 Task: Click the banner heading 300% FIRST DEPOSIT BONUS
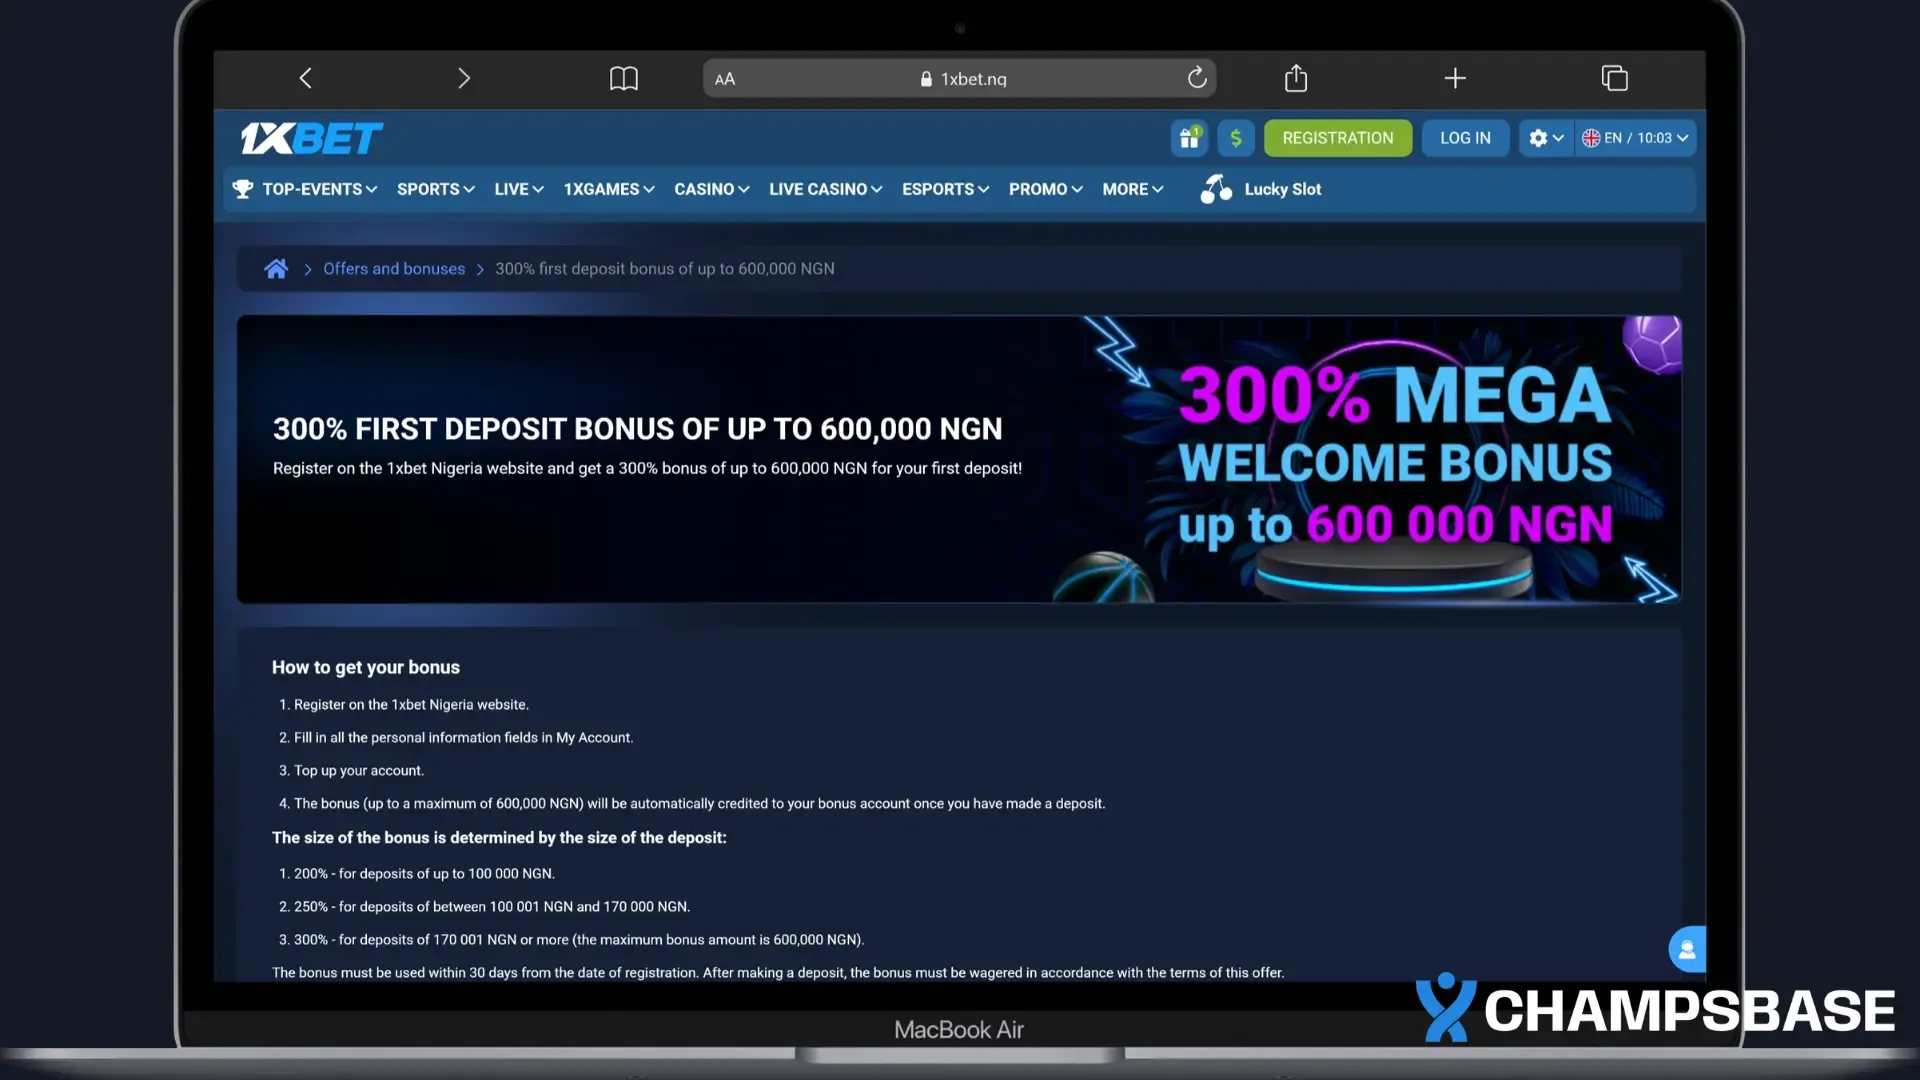[638, 429]
